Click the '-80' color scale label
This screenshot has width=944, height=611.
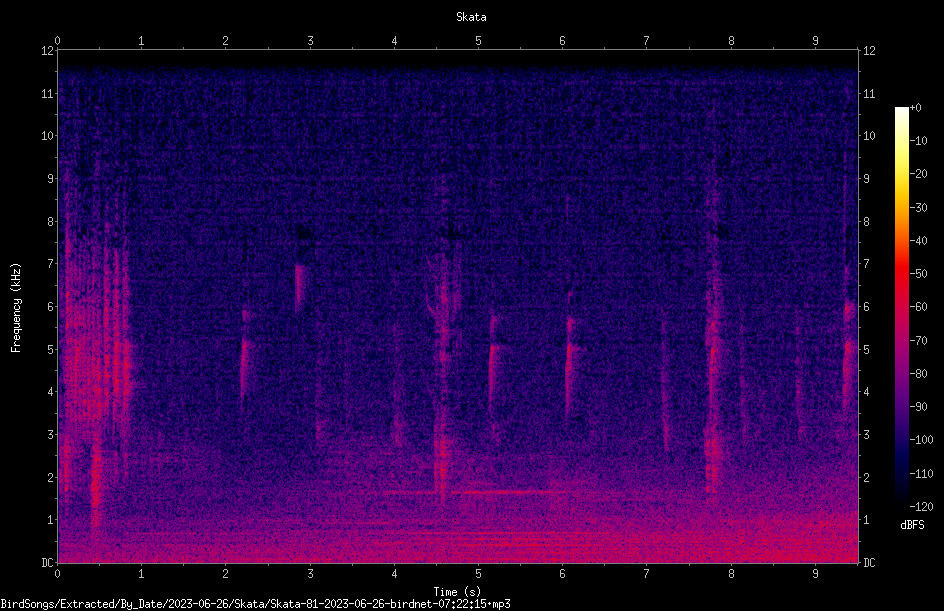(919, 373)
